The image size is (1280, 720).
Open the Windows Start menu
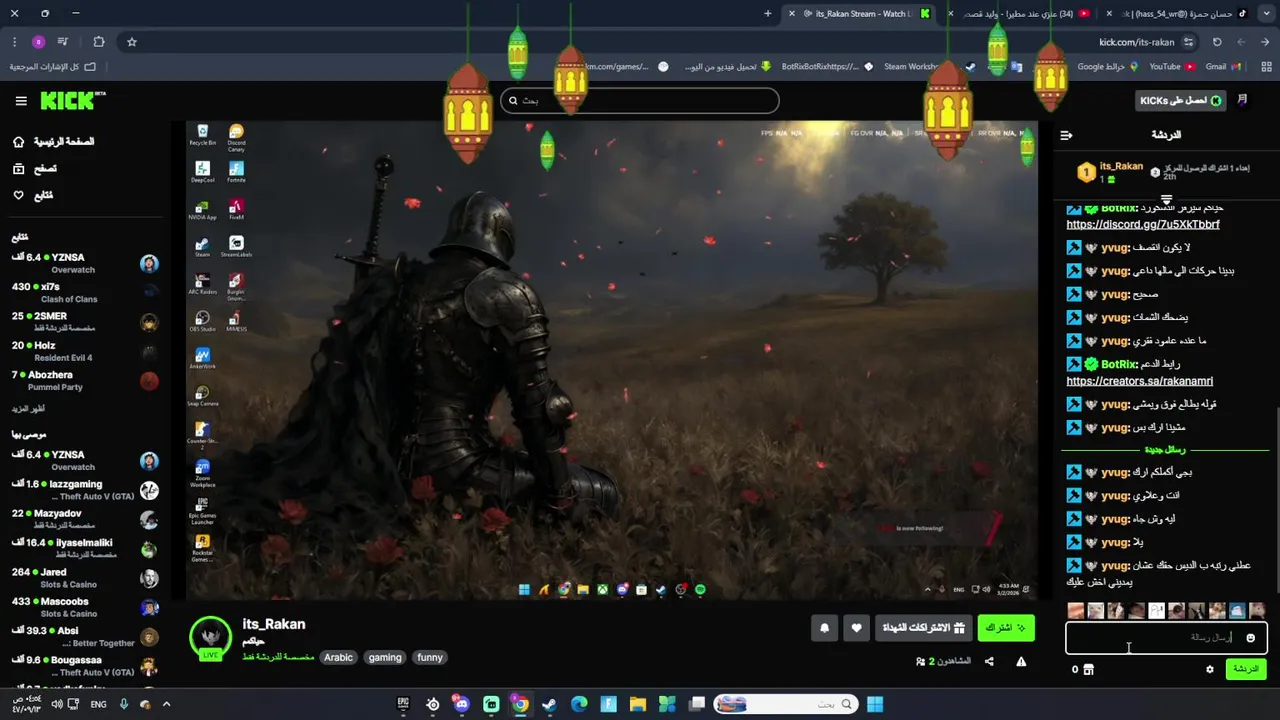coord(875,704)
